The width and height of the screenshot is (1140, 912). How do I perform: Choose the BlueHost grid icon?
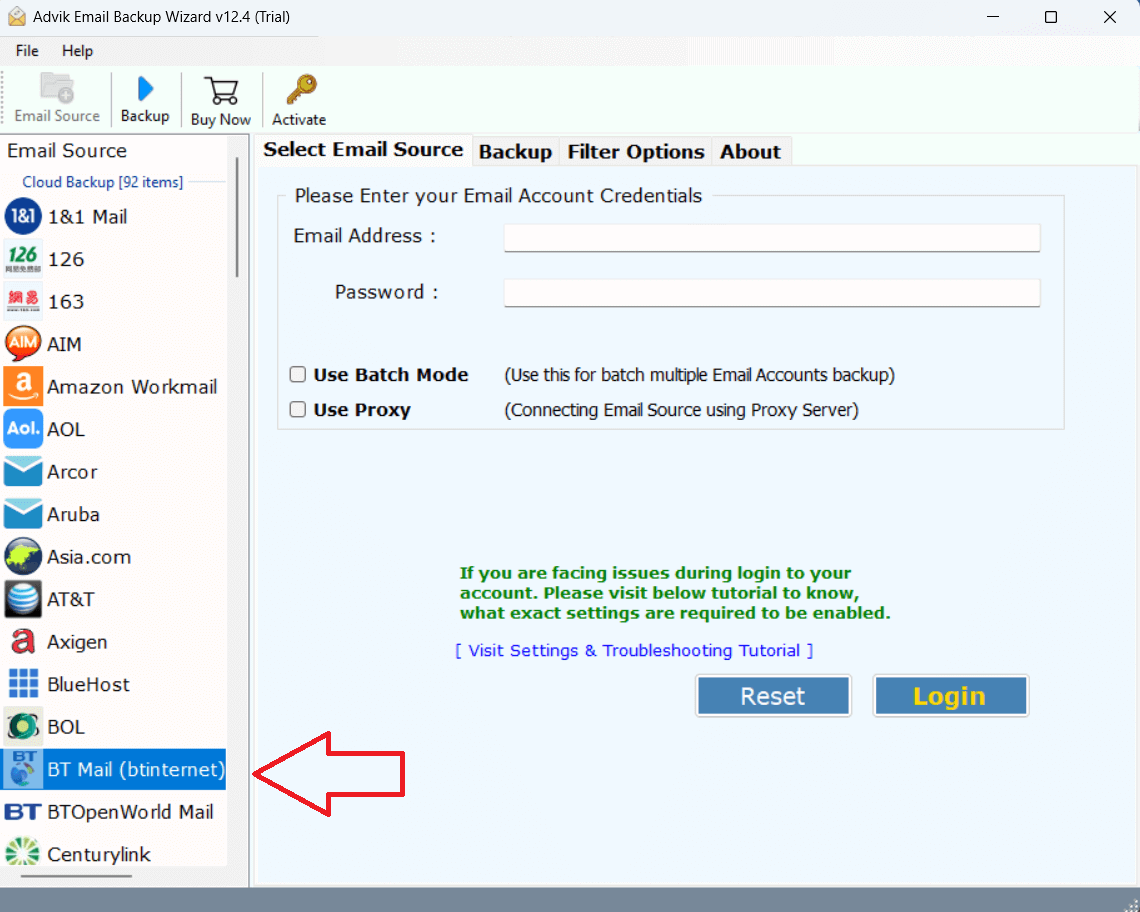23,684
